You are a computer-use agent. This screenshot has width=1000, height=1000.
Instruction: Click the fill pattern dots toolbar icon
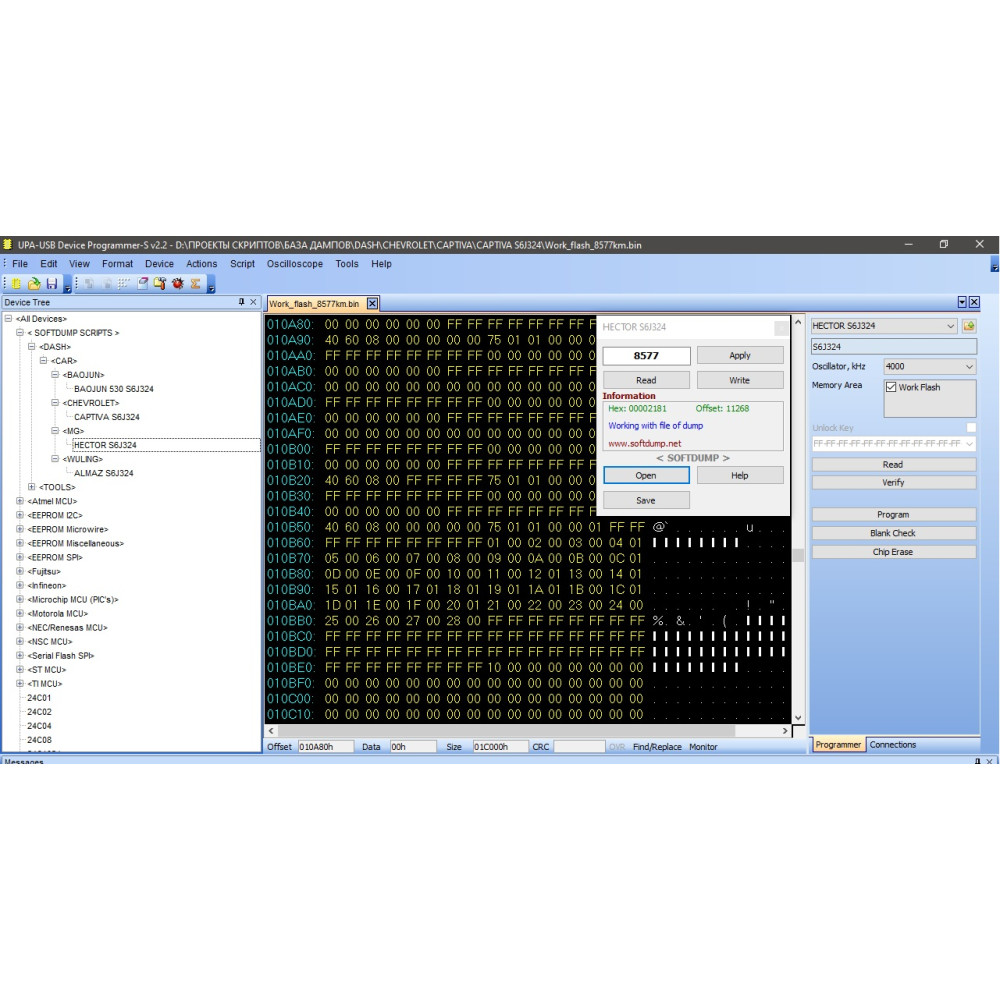coord(124,283)
